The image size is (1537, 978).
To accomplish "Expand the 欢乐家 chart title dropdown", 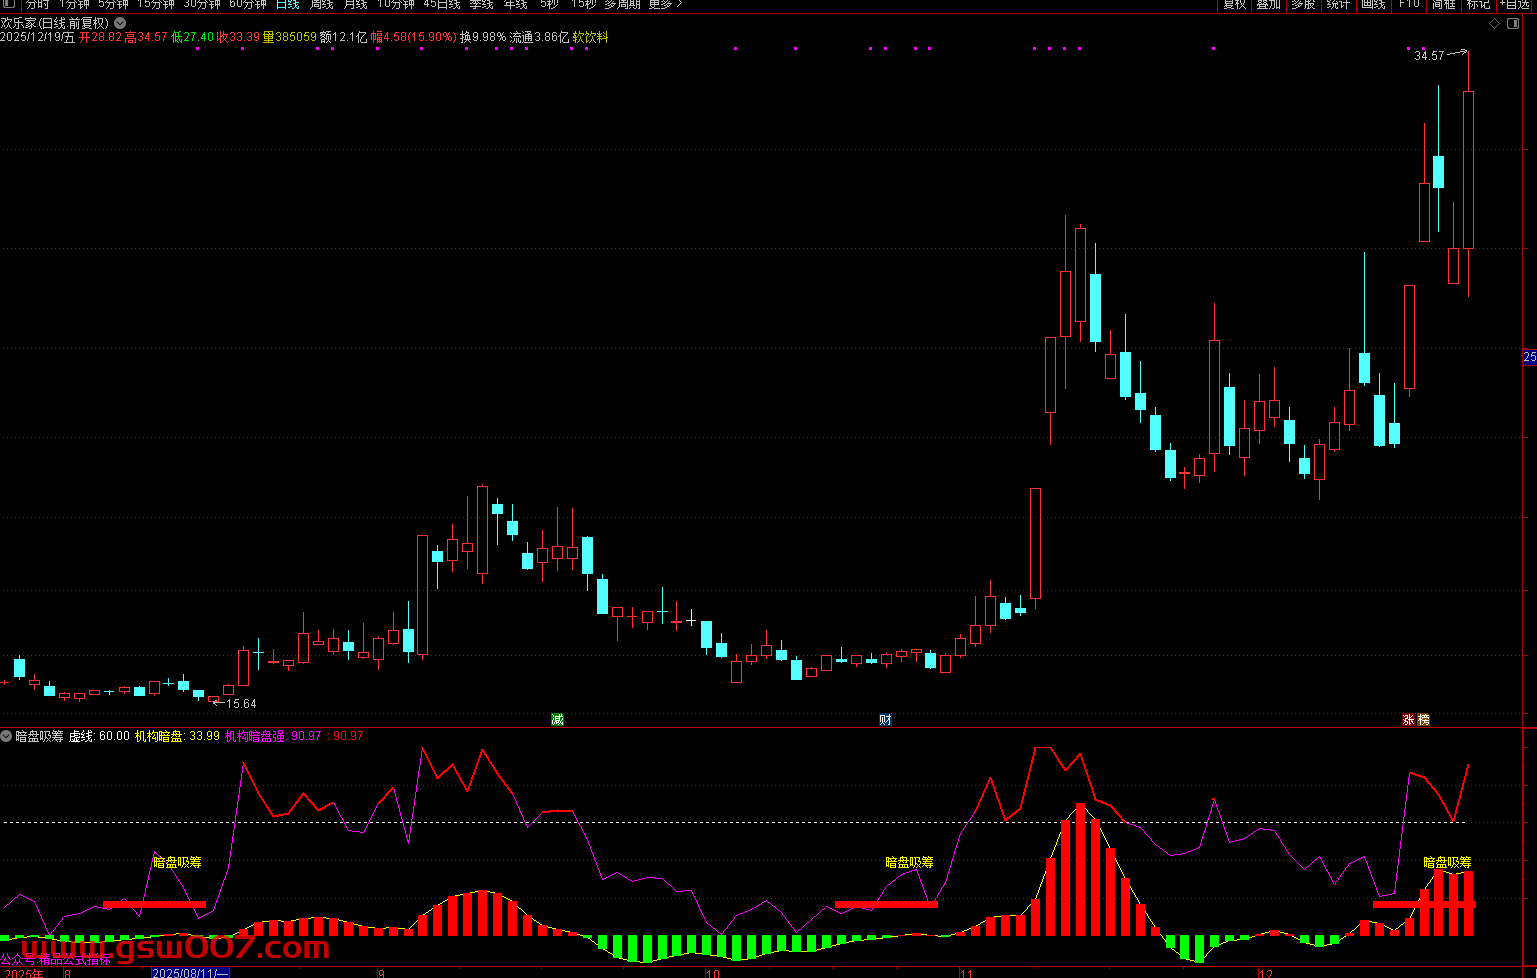I will tap(121, 23).
